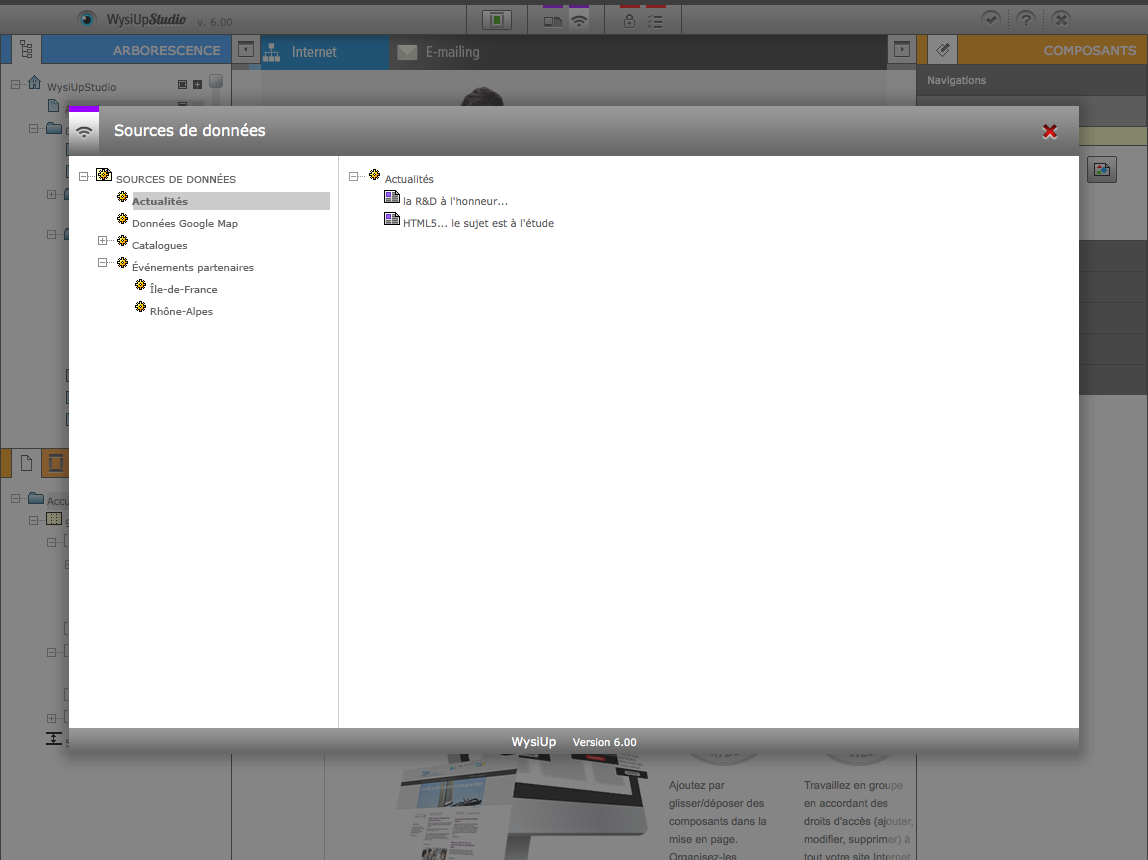Collapse the WysiUpStudio root in Arborescence
This screenshot has height=860, width=1148.
pyautogui.click(x=15, y=85)
